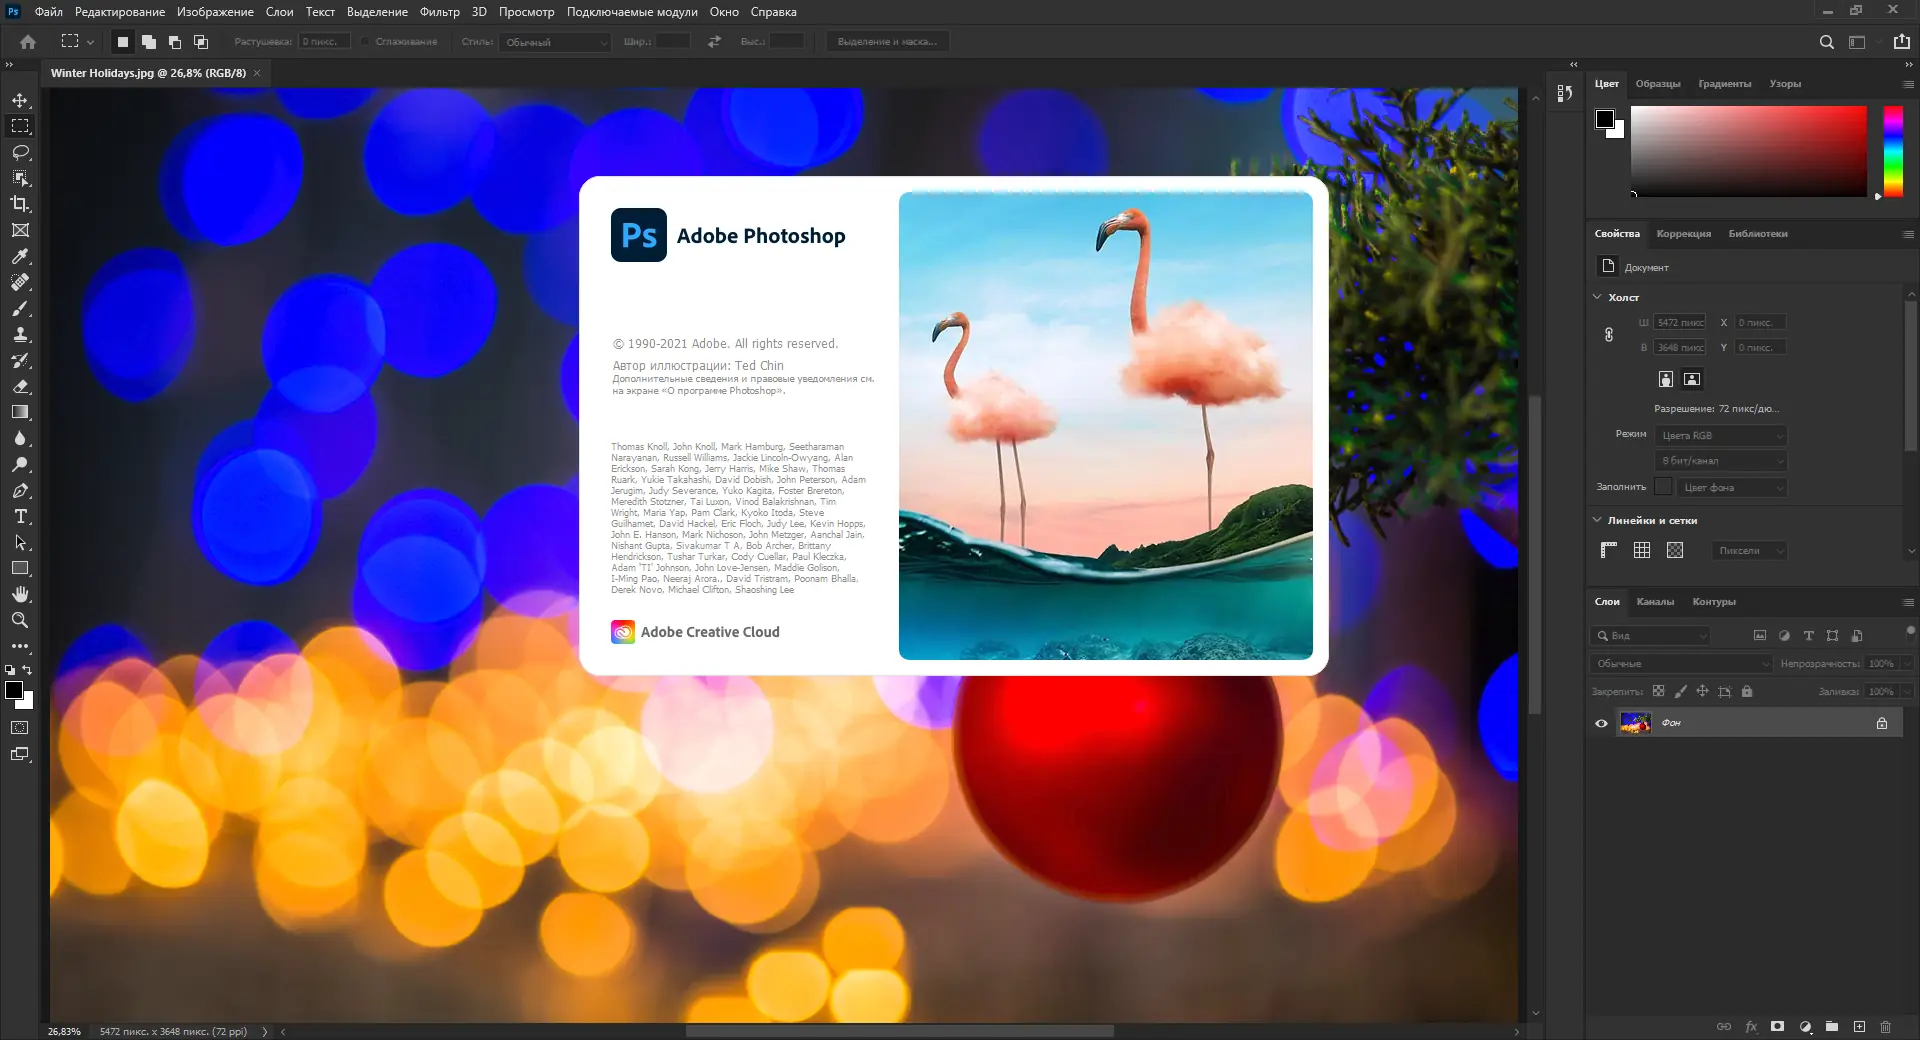The height and width of the screenshot is (1040, 1920).
Task: Click the fx layer style icon
Action: [1751, 1027]
